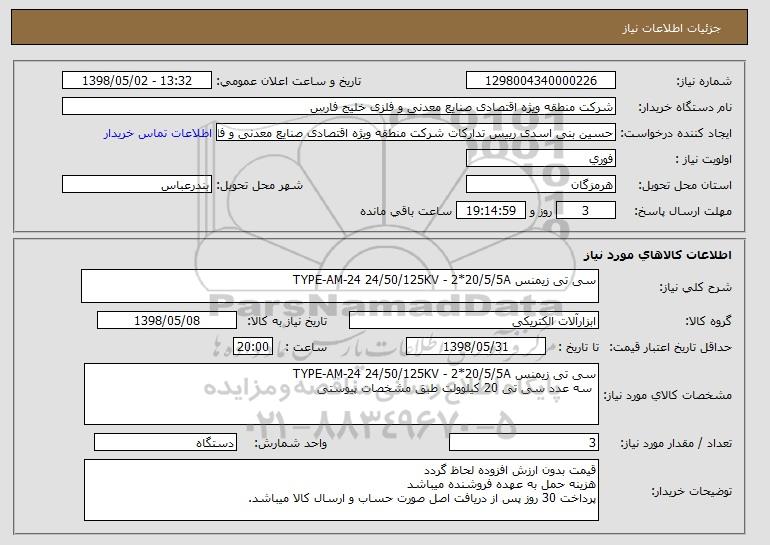The height and width of the screenshot is (545, 770).
Task: Click the label تاریخ و ساعت اعلان عمومی
Action: pos(289,81)
